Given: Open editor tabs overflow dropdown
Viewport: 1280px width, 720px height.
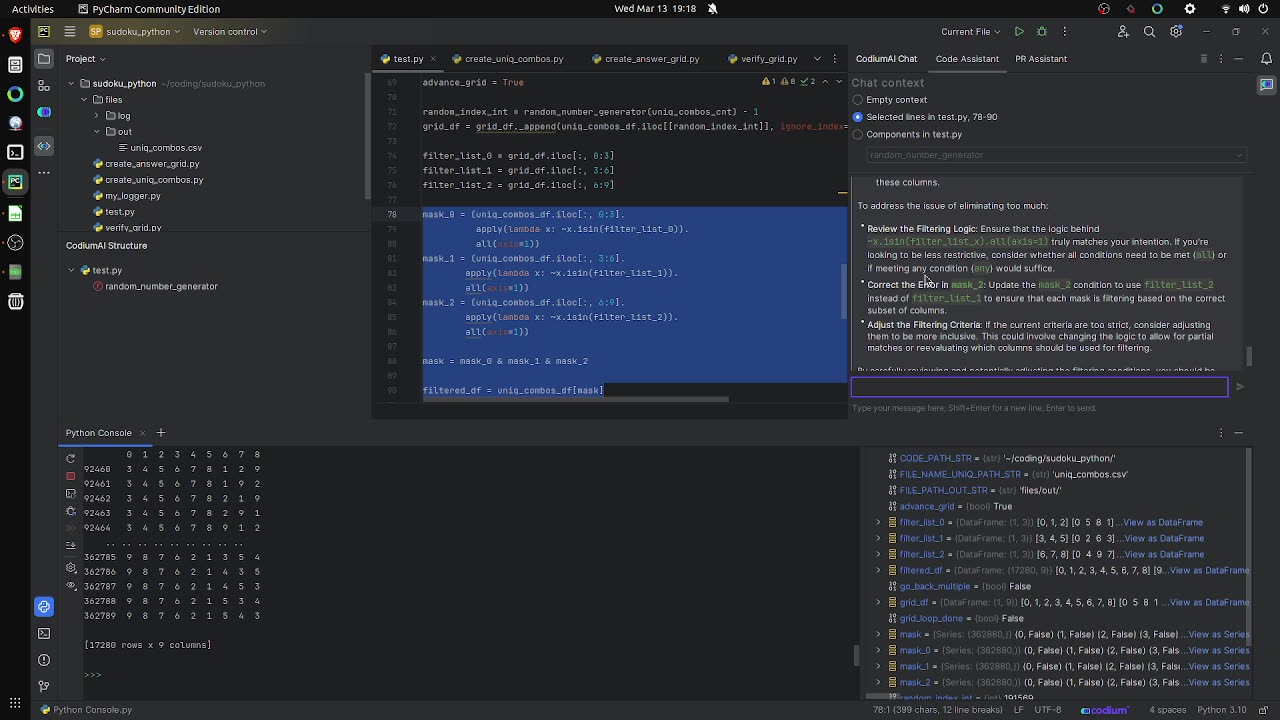Looking at the screenshot, I should point(817,59).
